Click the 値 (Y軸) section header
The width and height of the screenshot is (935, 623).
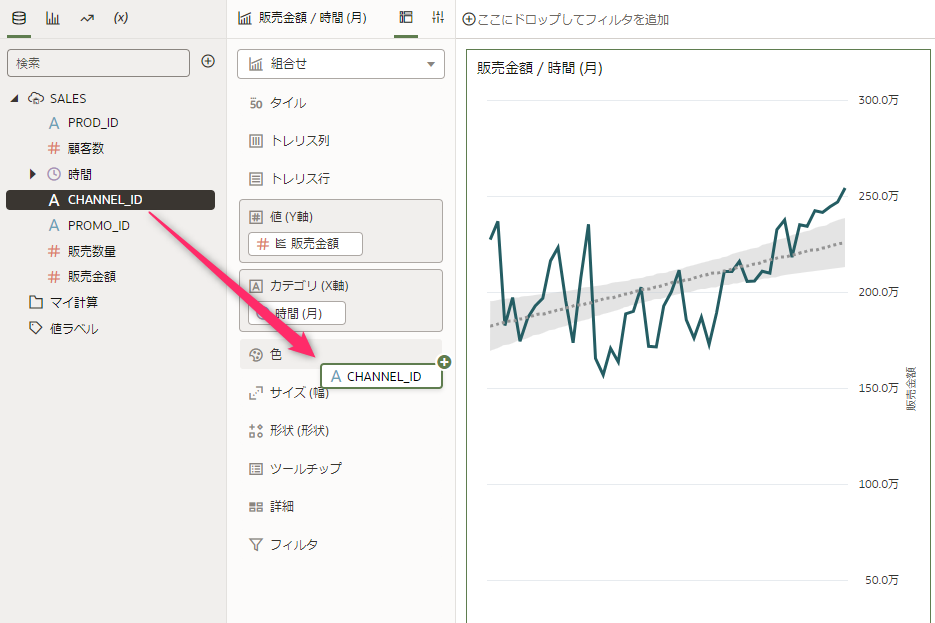(x=291, y=217)
